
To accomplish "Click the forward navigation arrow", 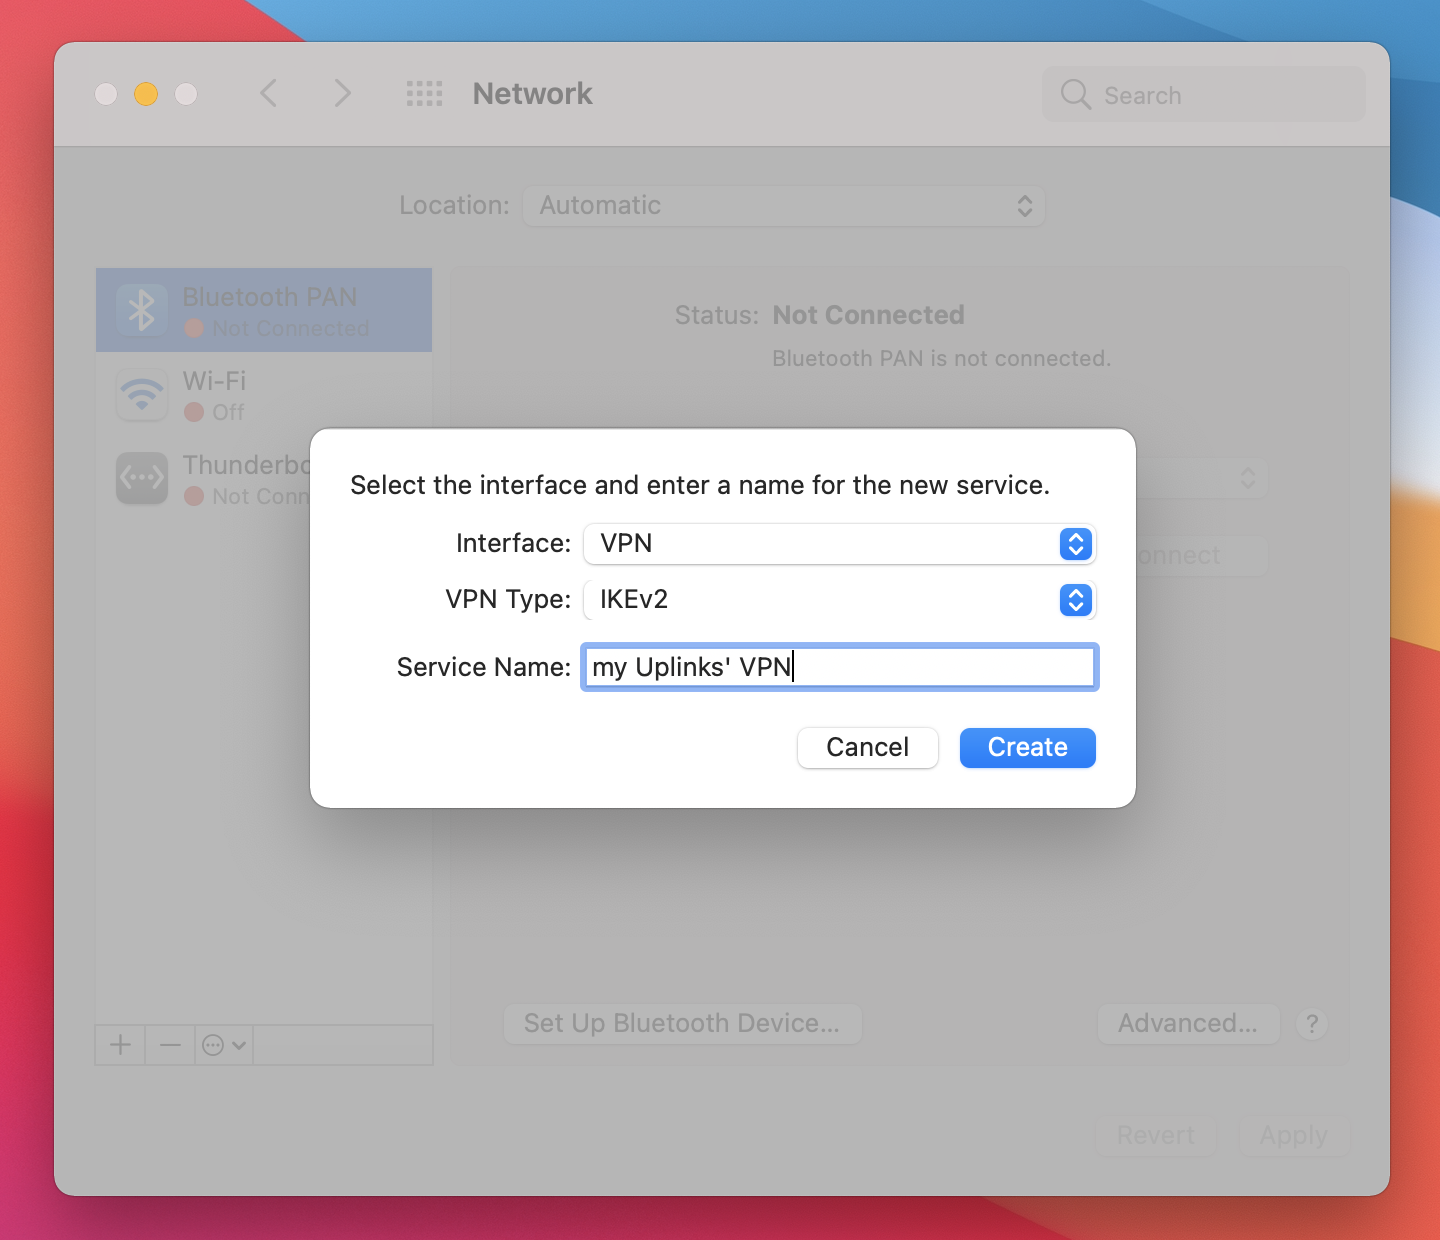I will coord(342,93).
